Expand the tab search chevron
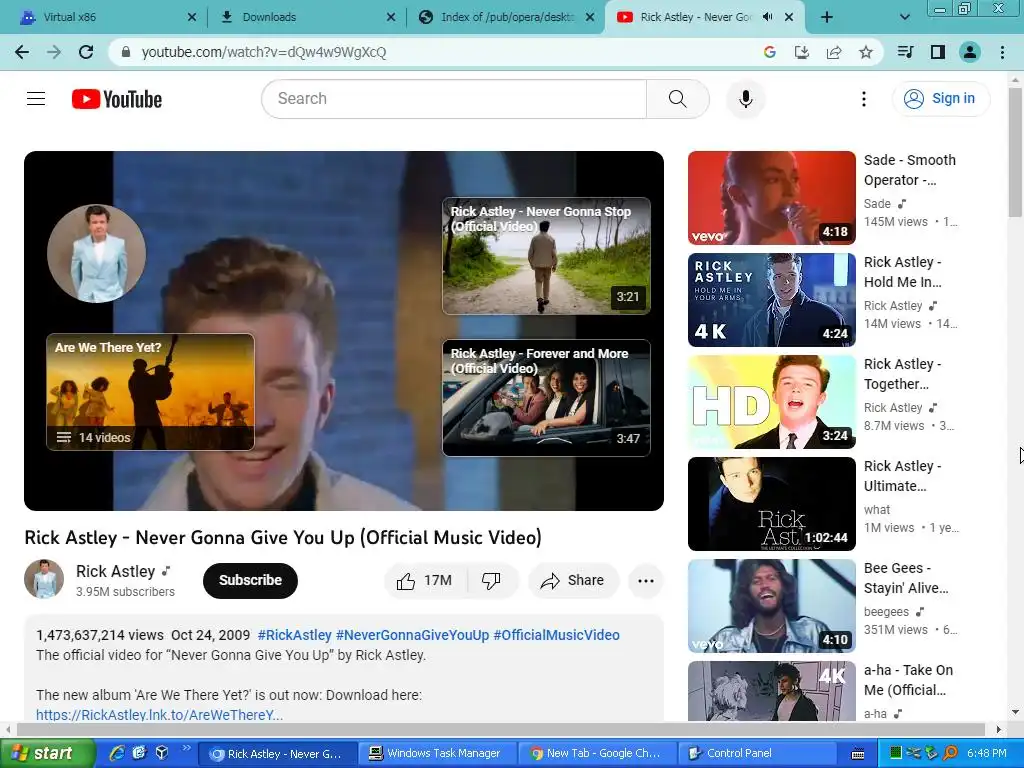This screenshot has height=768, width=1024. click(904, 17)
